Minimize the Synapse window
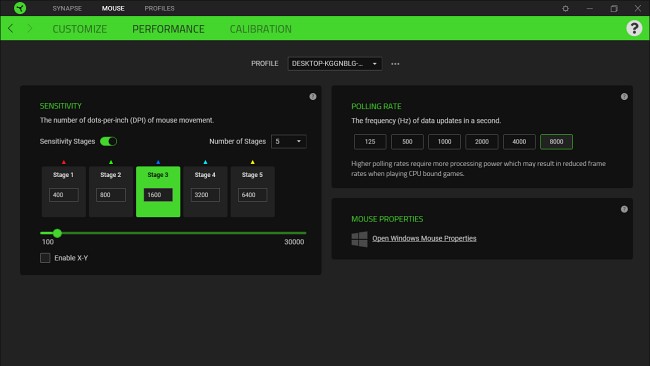This screenshot has height=366, width=650. click(589, 8)
